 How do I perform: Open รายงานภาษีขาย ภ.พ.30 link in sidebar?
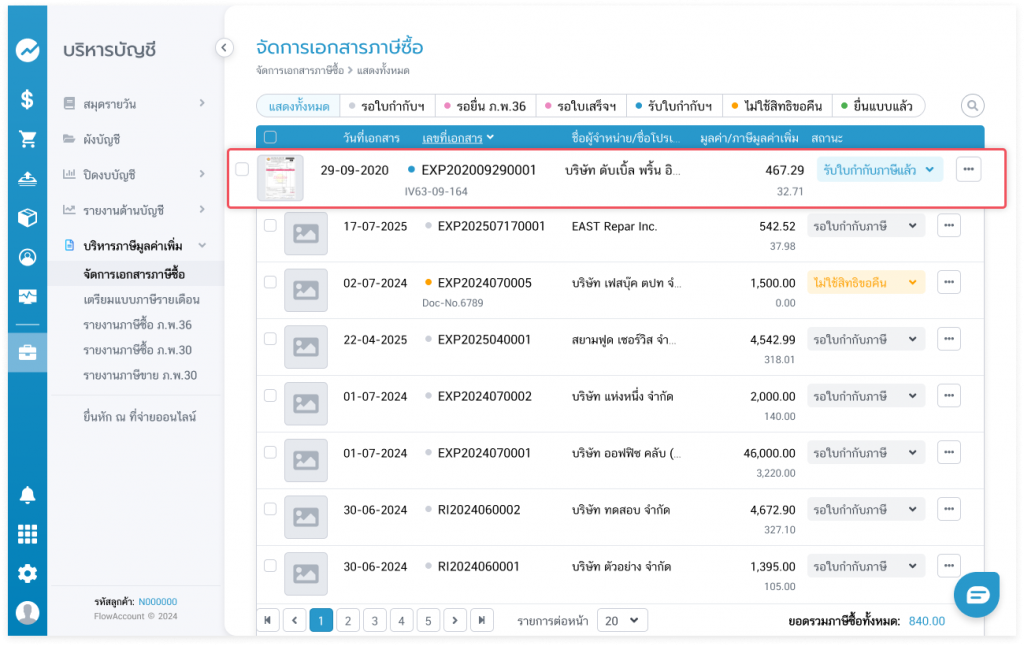pyautogui.click(x=140, y=375)
